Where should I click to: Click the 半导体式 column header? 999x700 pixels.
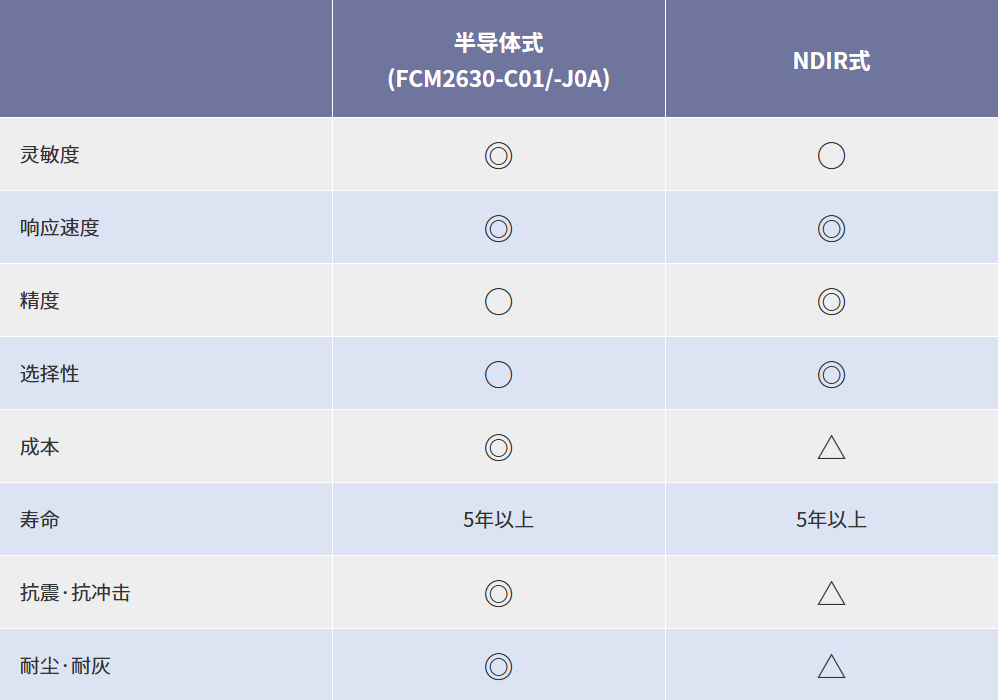coord(498,60)
